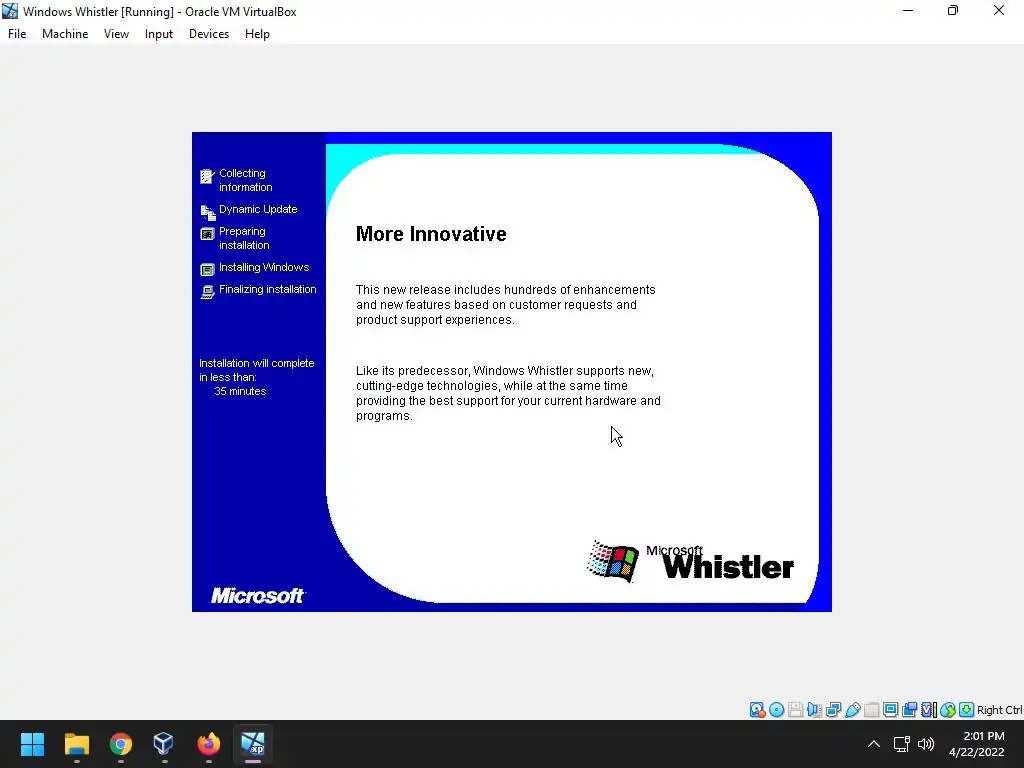Open the Machine menu
Screen dimensions: 1024x768
coord(65,34)
